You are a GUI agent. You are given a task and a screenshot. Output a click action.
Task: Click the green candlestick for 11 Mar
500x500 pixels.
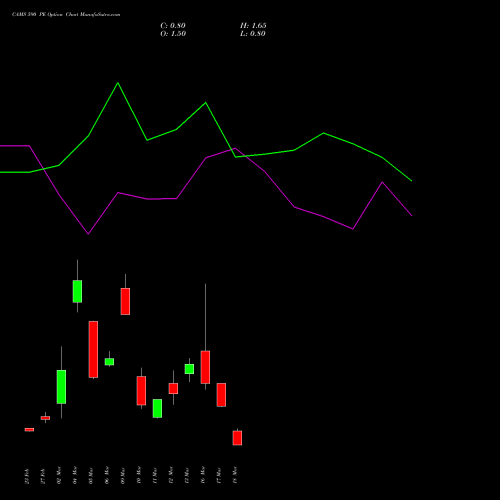157,408
